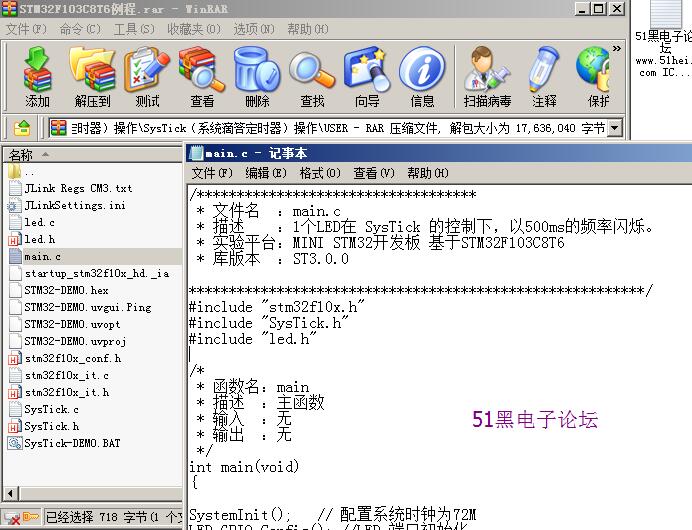The width and height of the screenshot is (692, 530).
Task: Open Notepad 编辑(E) menu
Action: [266, 173]
